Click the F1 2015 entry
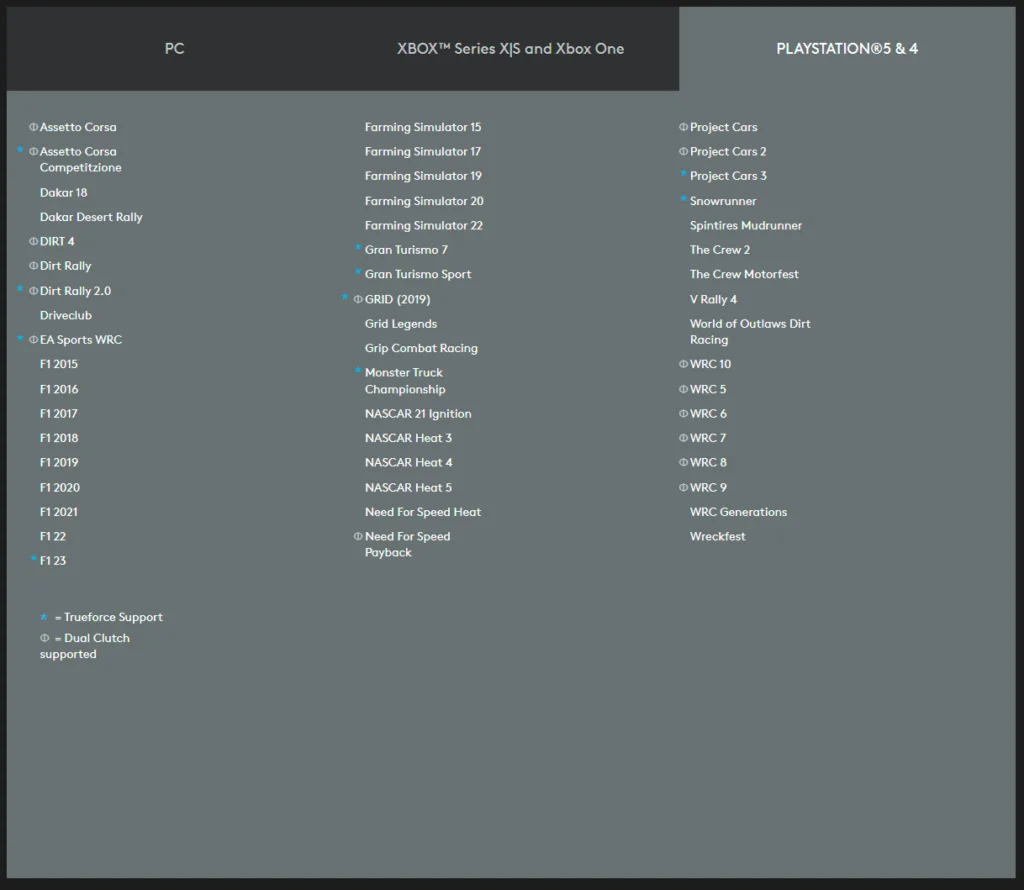This screenshot has height=890, width=1024. tap(59, 364)
